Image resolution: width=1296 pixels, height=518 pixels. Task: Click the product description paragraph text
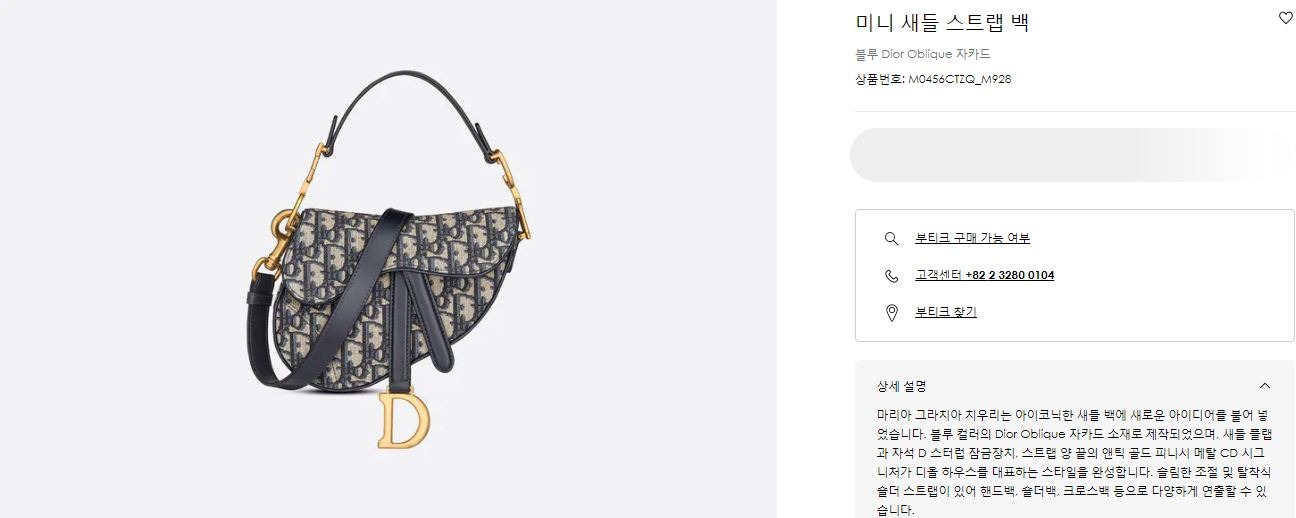tap(1071, 461)
